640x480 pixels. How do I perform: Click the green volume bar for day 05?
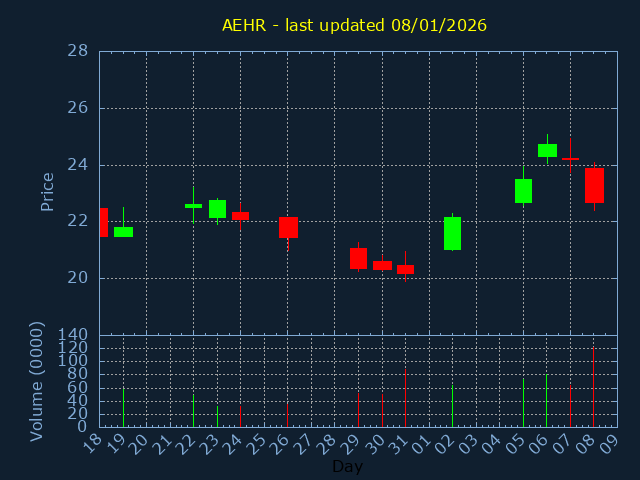coord(523,403)
